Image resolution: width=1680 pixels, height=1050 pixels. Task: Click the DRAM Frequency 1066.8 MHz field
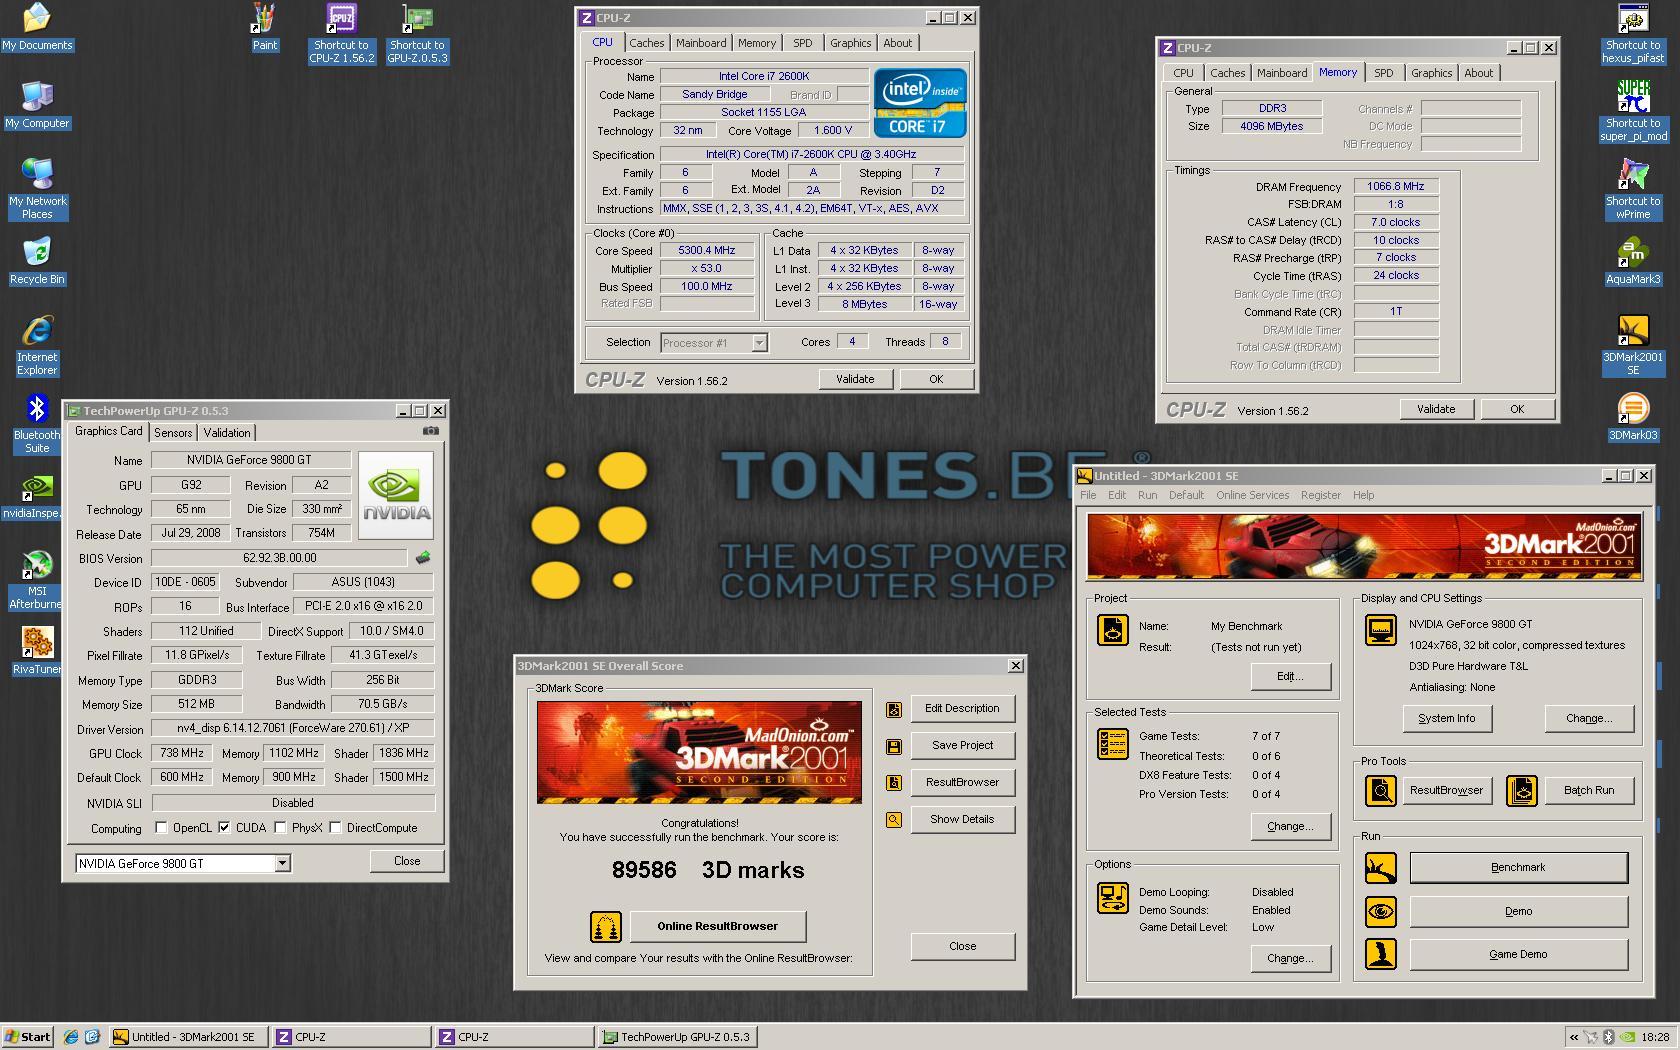pyautogui.click(x=1396, y=187)
